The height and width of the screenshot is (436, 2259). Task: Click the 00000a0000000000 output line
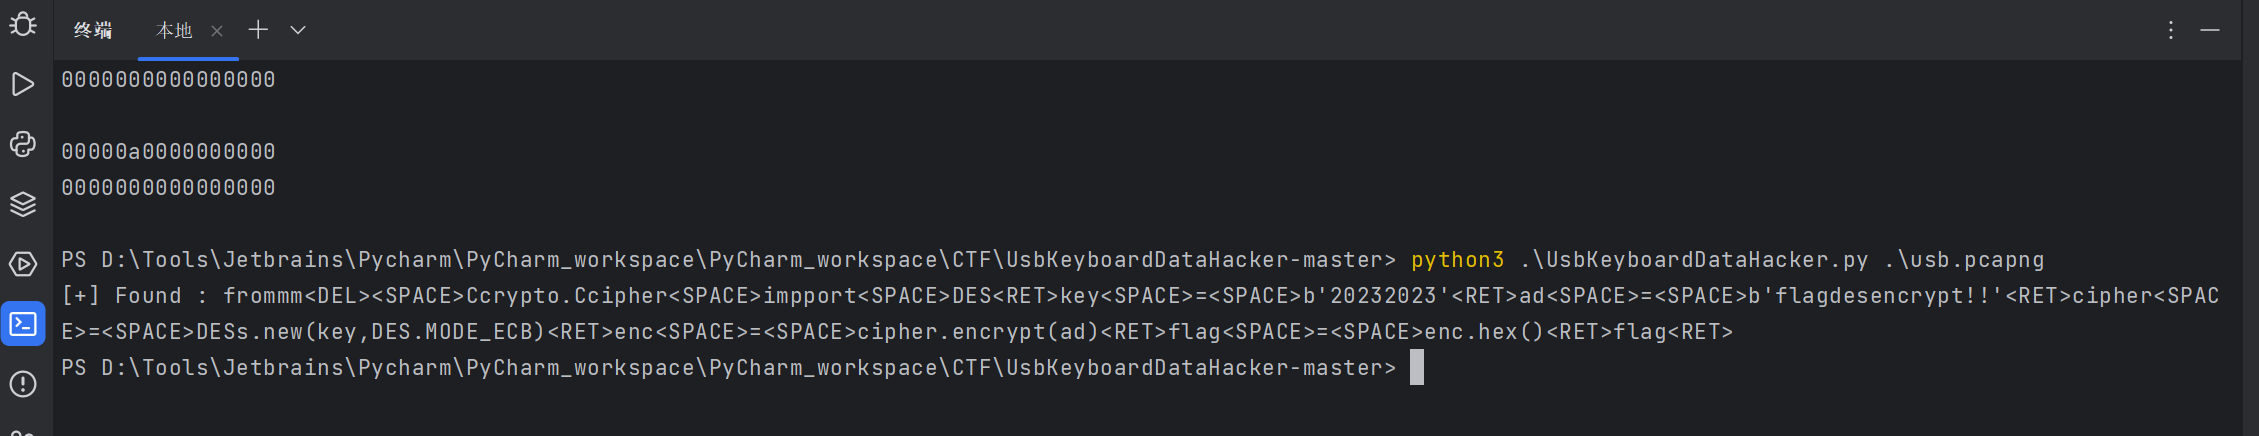pos(168,152)
